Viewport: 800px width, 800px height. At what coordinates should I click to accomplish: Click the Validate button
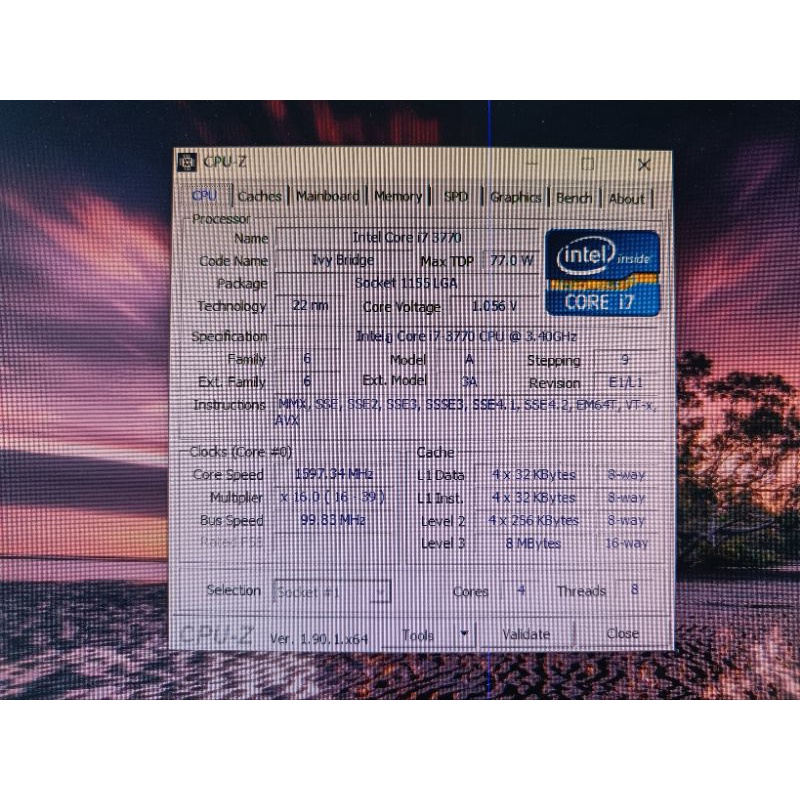pos(527,634)
